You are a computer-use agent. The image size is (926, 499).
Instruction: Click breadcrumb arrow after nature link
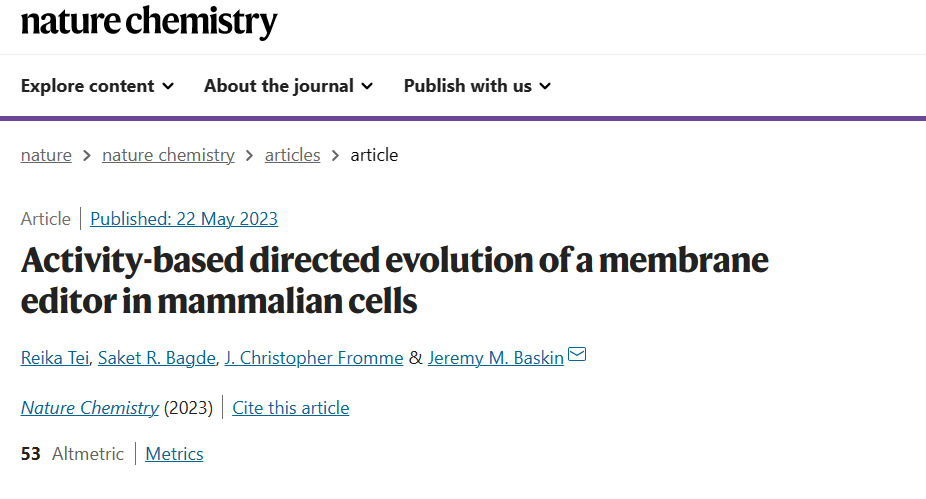click(87, 155)
